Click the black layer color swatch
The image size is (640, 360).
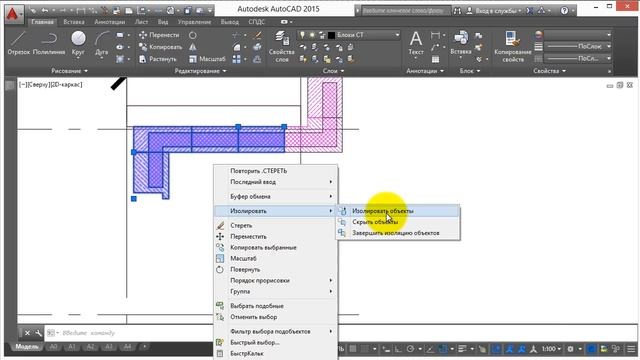pyautogui.click(x=331, y=36)
